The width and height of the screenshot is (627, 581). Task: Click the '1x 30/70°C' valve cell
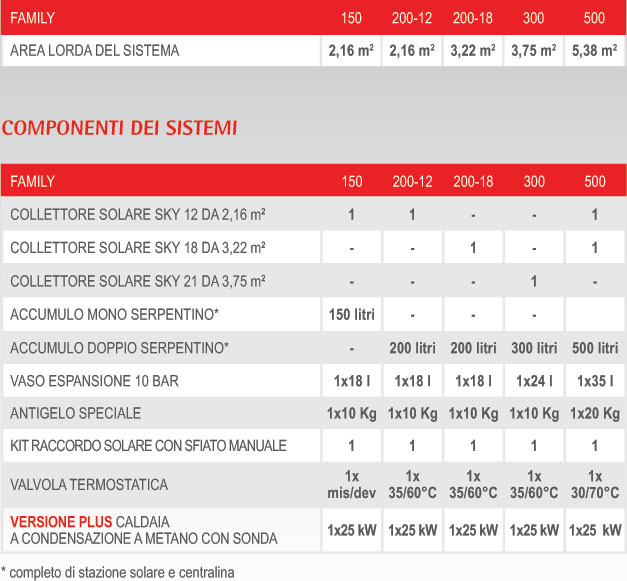point(595,485)
